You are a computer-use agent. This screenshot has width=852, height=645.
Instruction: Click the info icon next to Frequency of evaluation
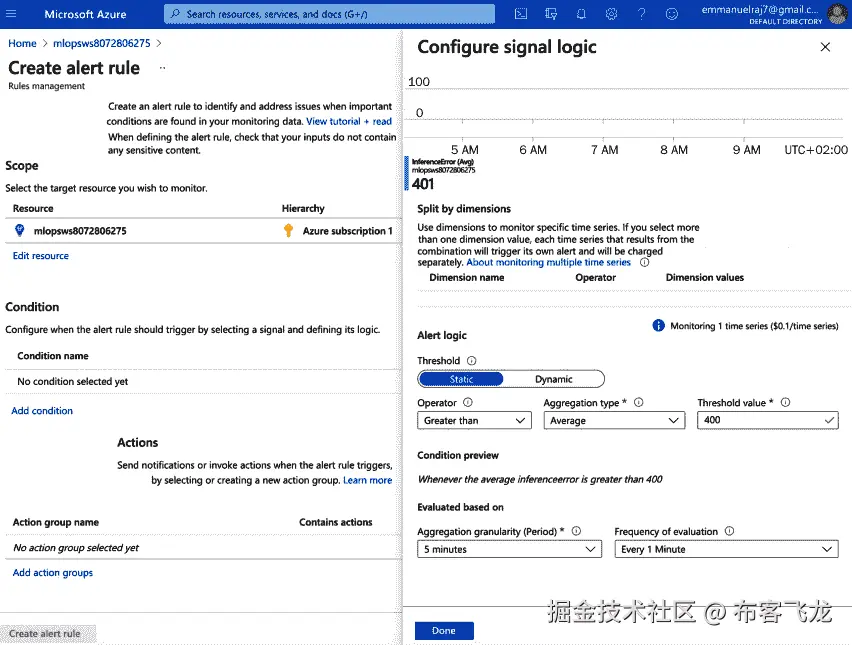[730, 531]
